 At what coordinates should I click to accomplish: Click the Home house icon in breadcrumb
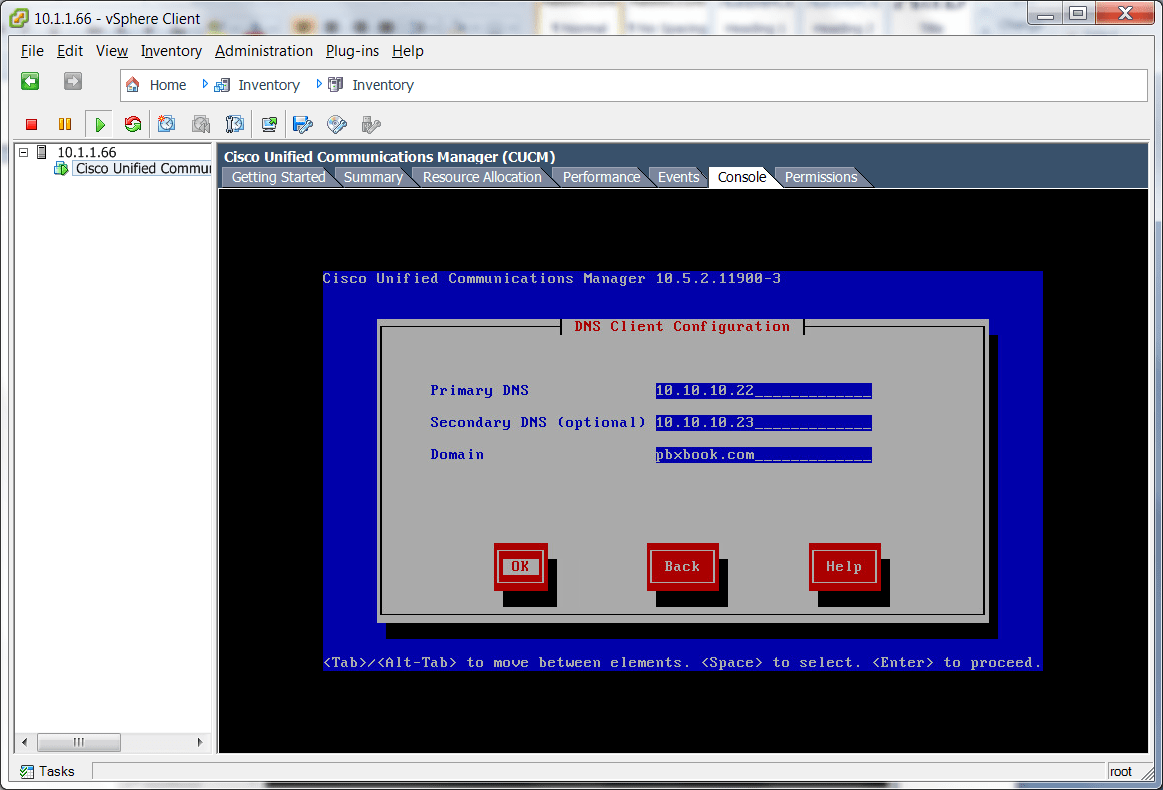[133, 85]
